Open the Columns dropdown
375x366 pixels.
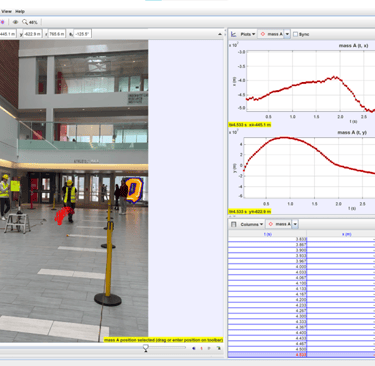click(x=252, y=224)
